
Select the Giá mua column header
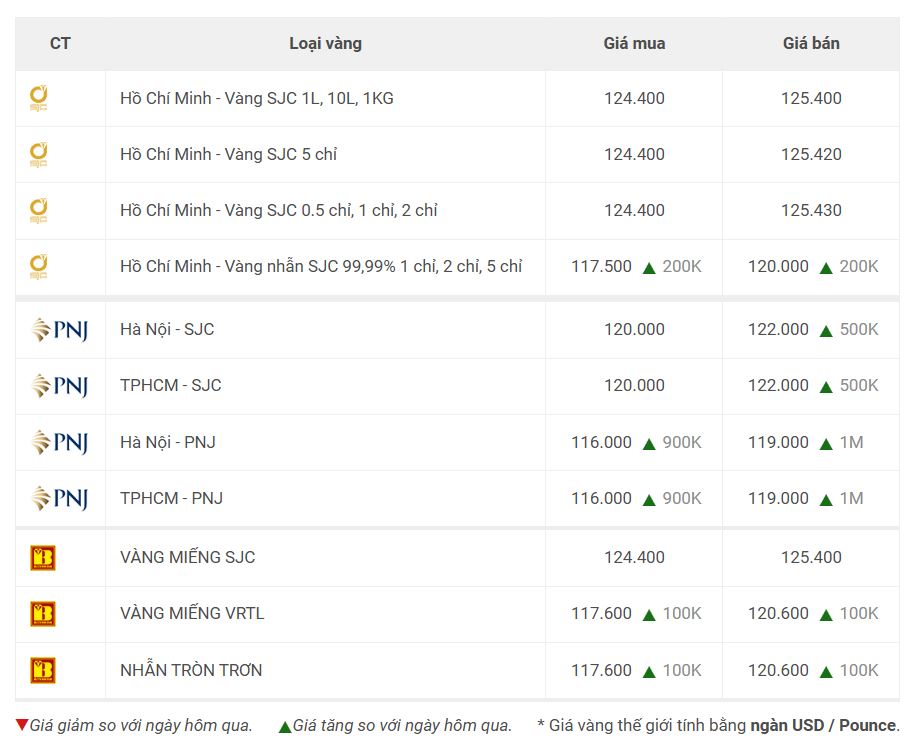point(634,44)
